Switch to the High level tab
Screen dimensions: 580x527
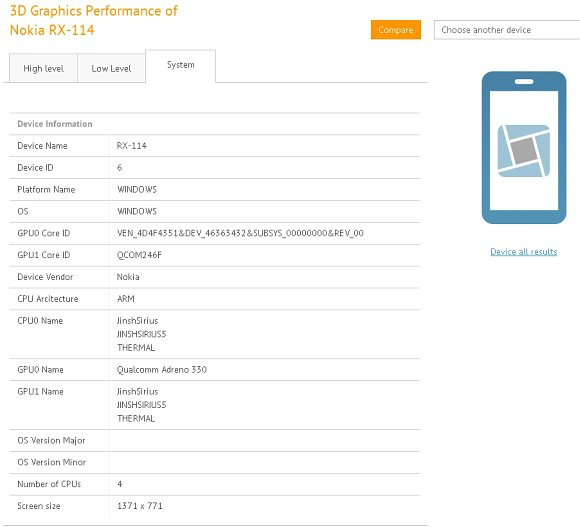point(43,68)
